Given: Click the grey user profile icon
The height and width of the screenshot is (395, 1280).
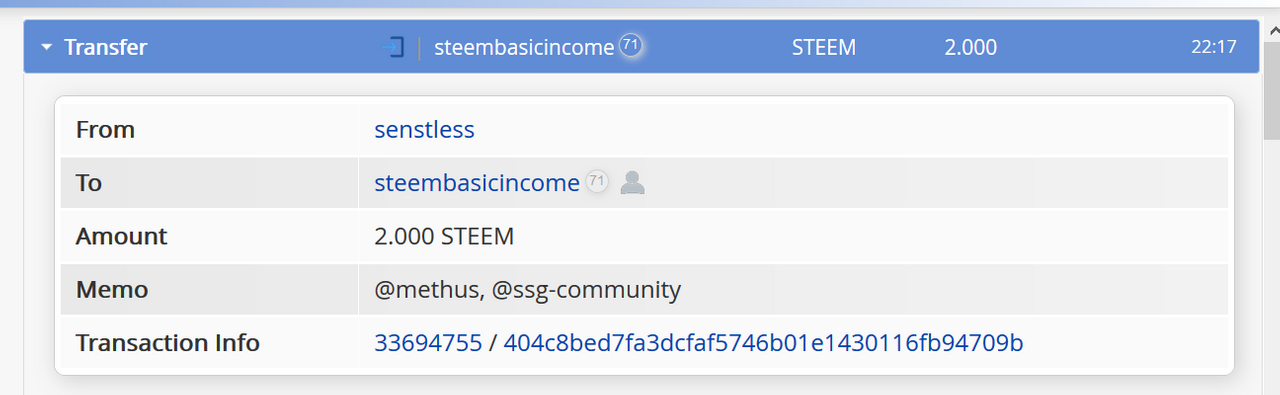Looking at the screenshot, I should tap(632, 182).
